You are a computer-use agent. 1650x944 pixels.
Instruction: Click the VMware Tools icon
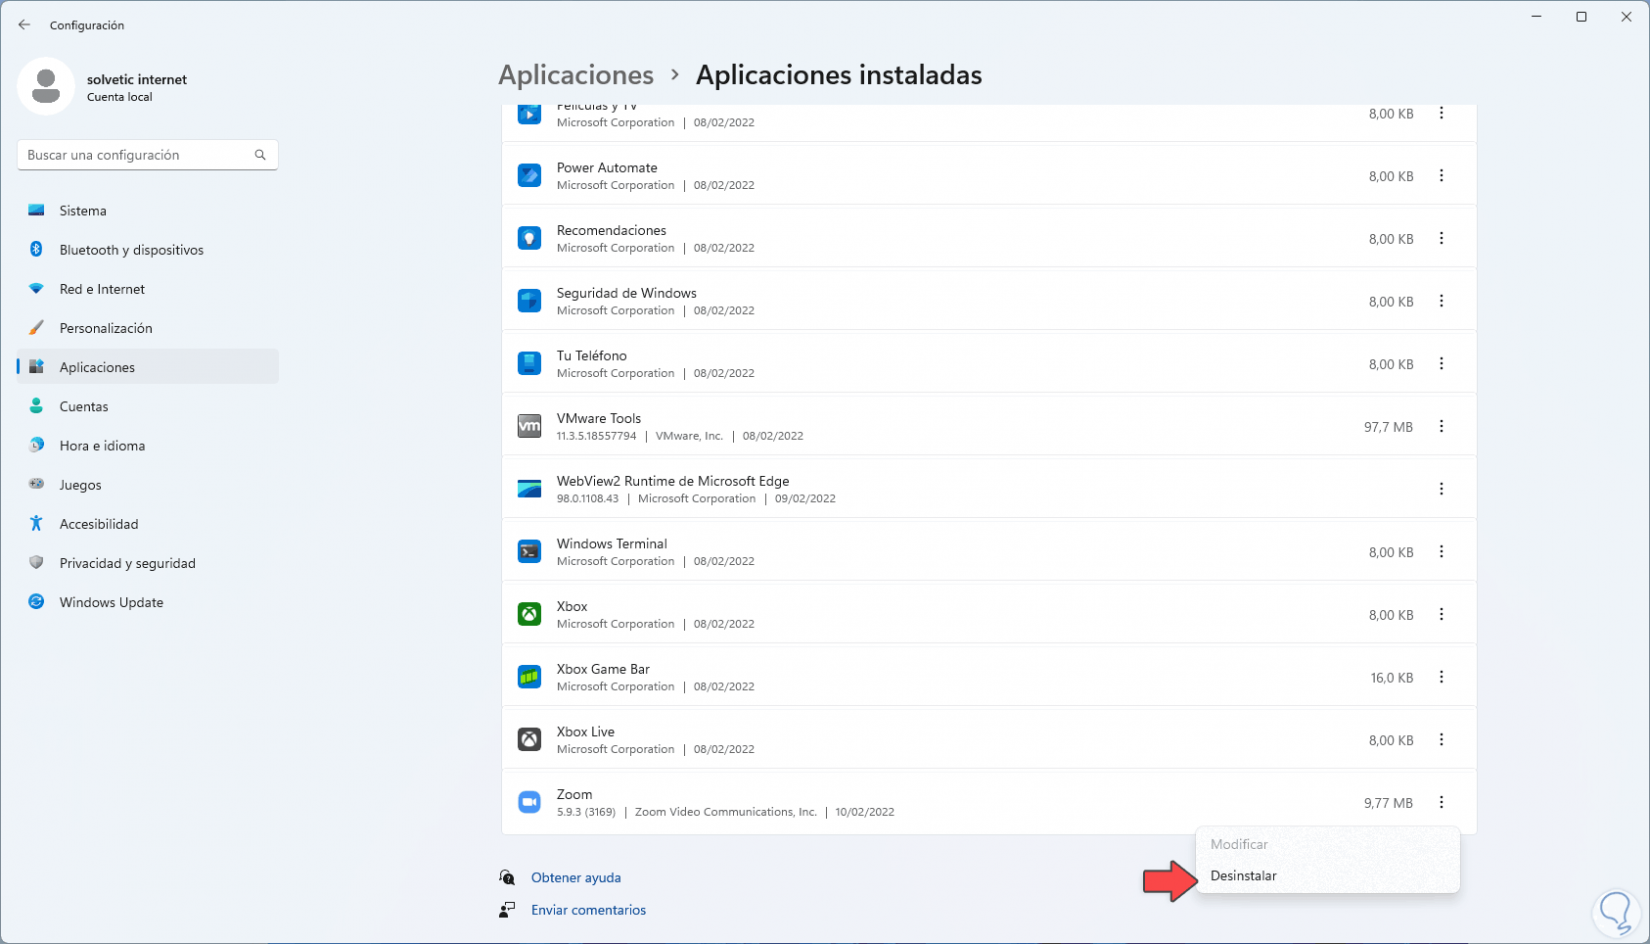pyautogui.click(x=529, y=426)
